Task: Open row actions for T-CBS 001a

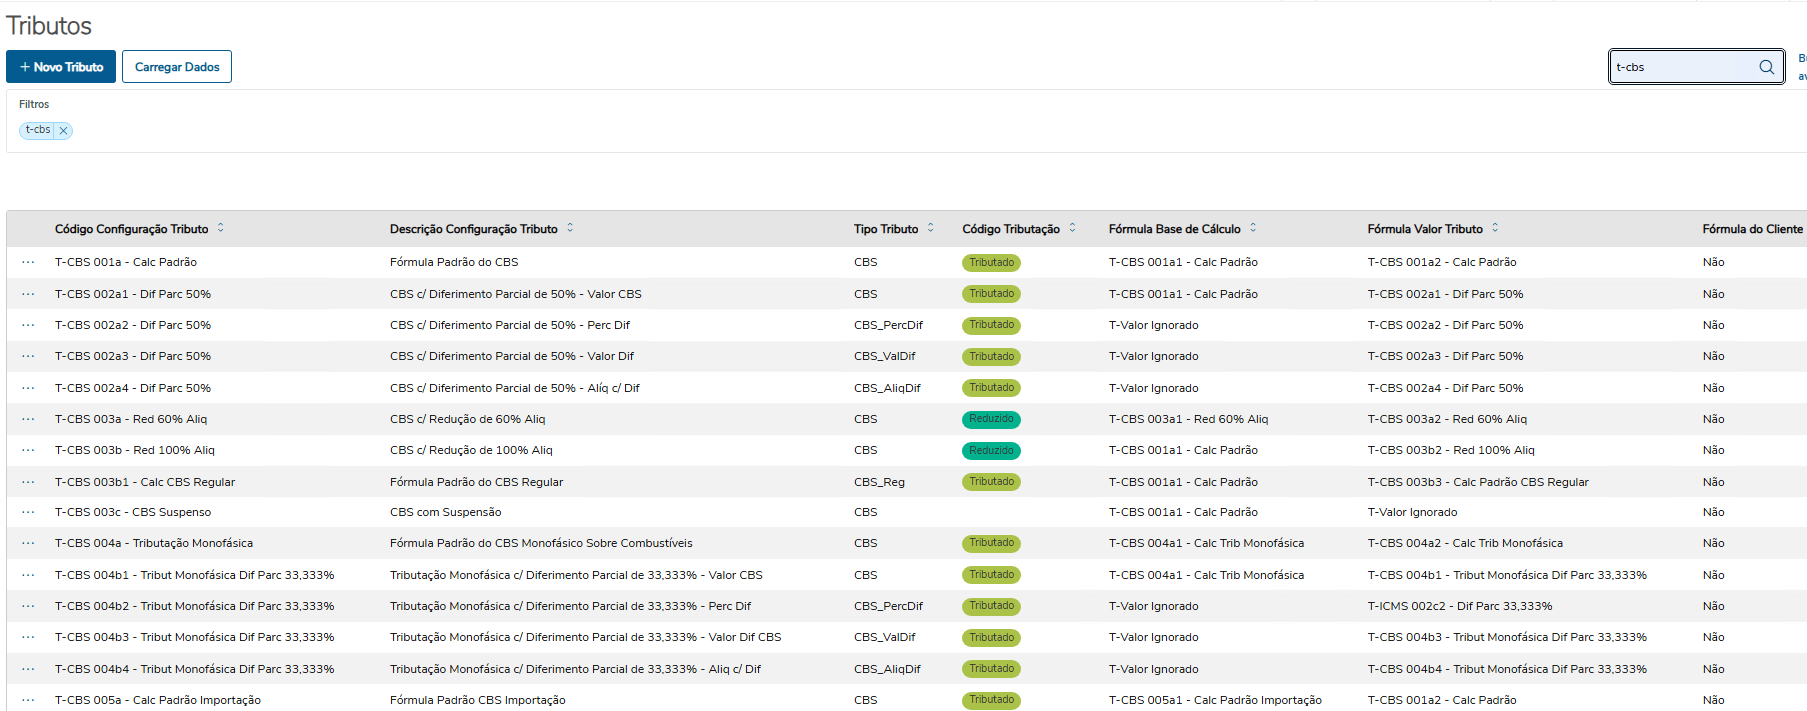Action: click(28, 262)
